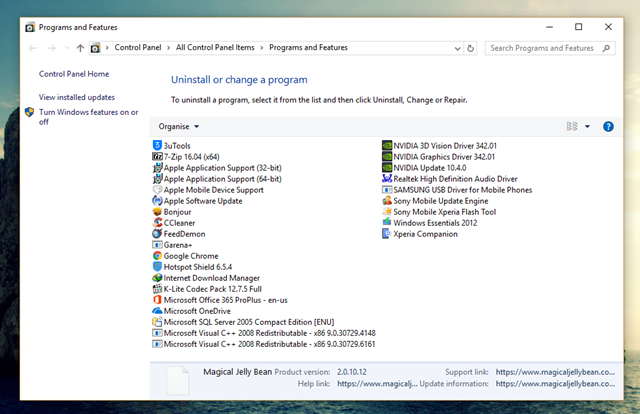Click the NVIDIA Update 10.4.0 icon
The height and width of the screenshot is (414, 640).
(387, 167)
